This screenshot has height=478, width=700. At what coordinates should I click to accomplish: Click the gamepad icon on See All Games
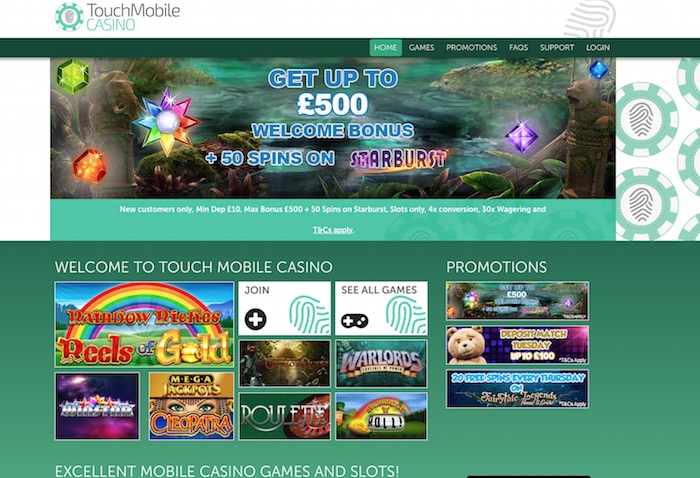354,320
